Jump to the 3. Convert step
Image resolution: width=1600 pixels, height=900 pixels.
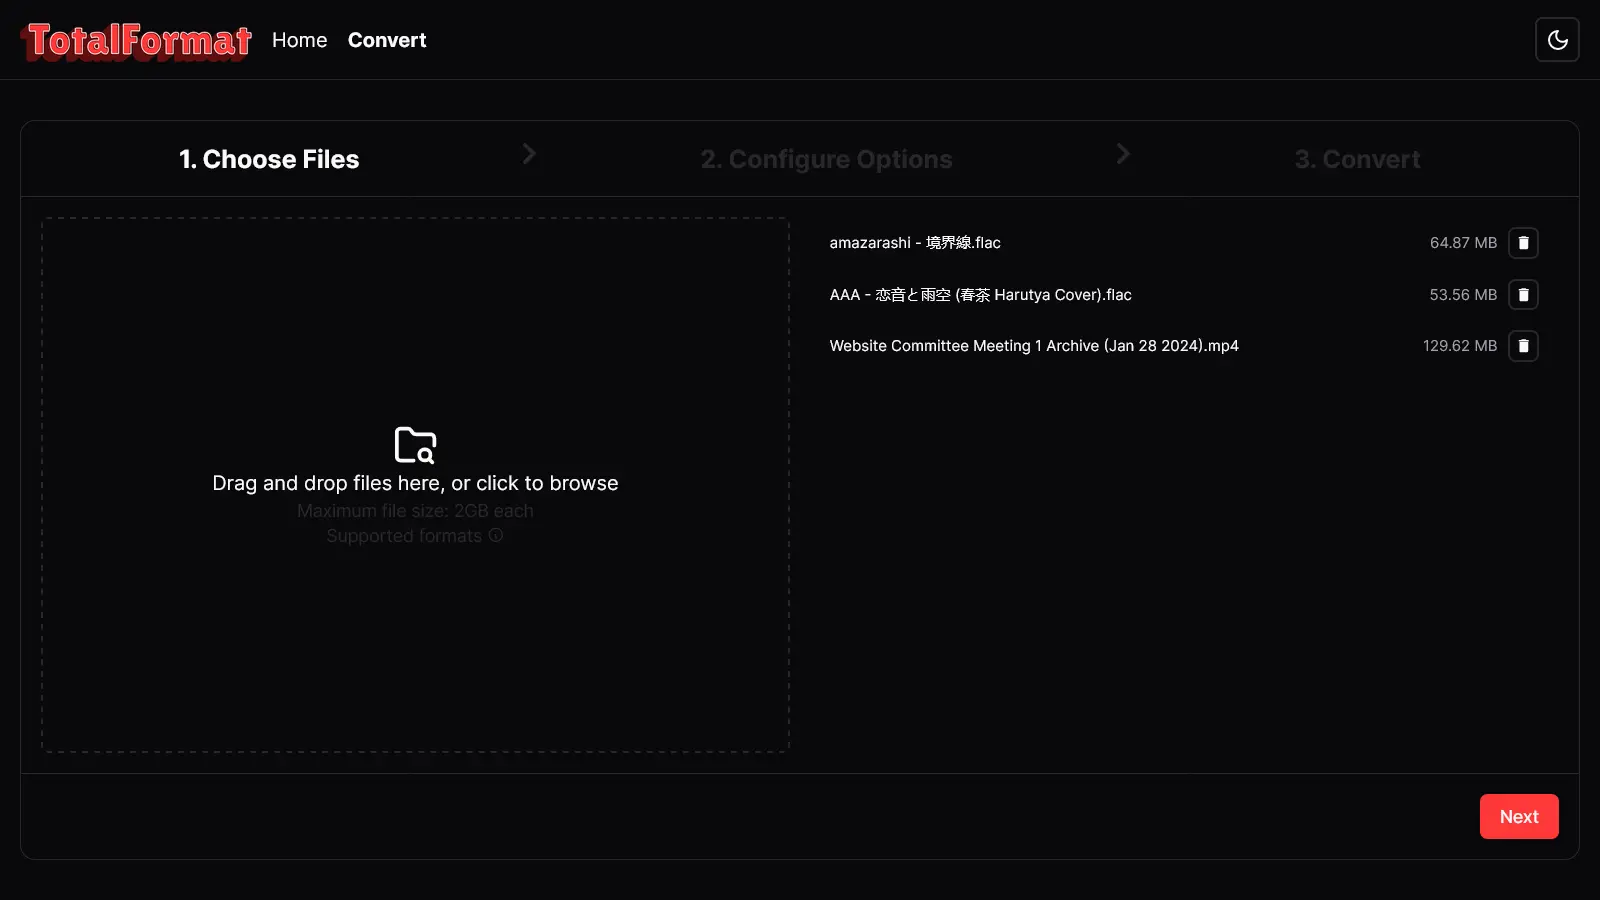pyautogui.click(x=1357, y=159)
